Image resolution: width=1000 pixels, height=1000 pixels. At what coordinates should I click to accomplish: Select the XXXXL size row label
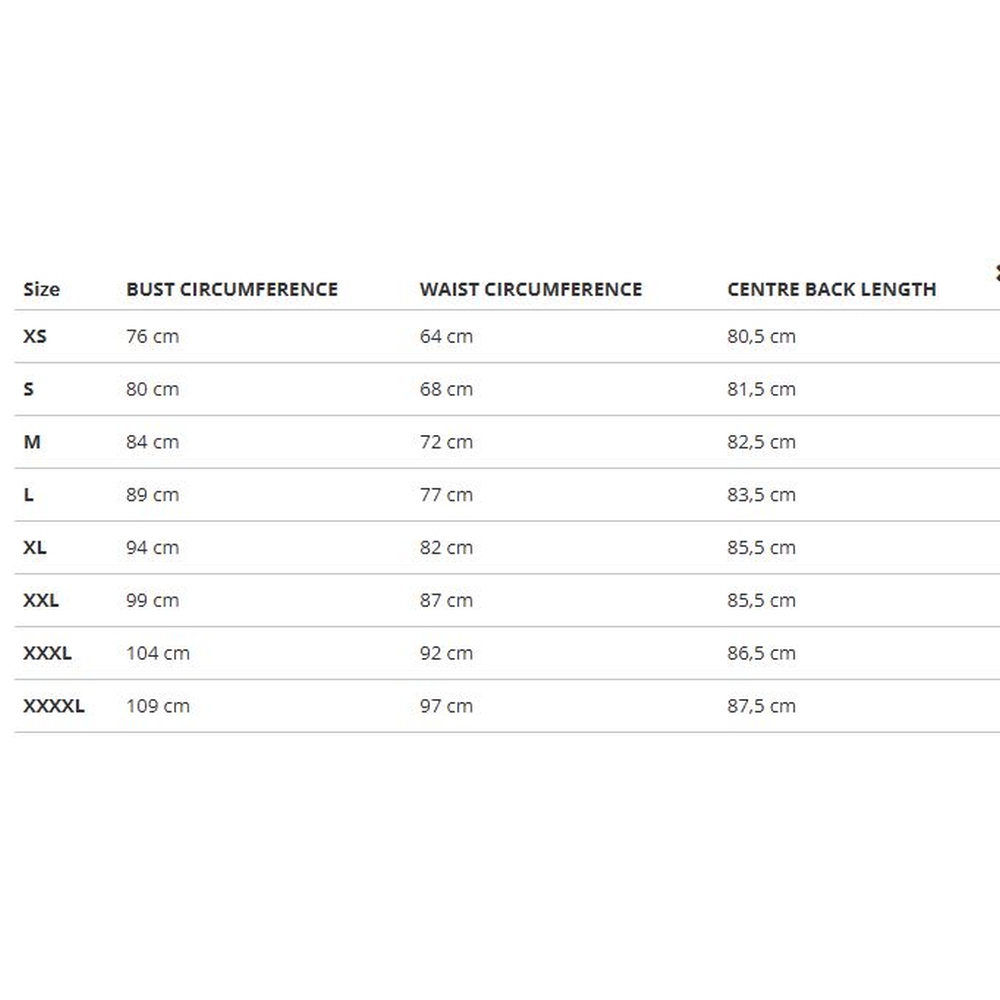point(54,706)
